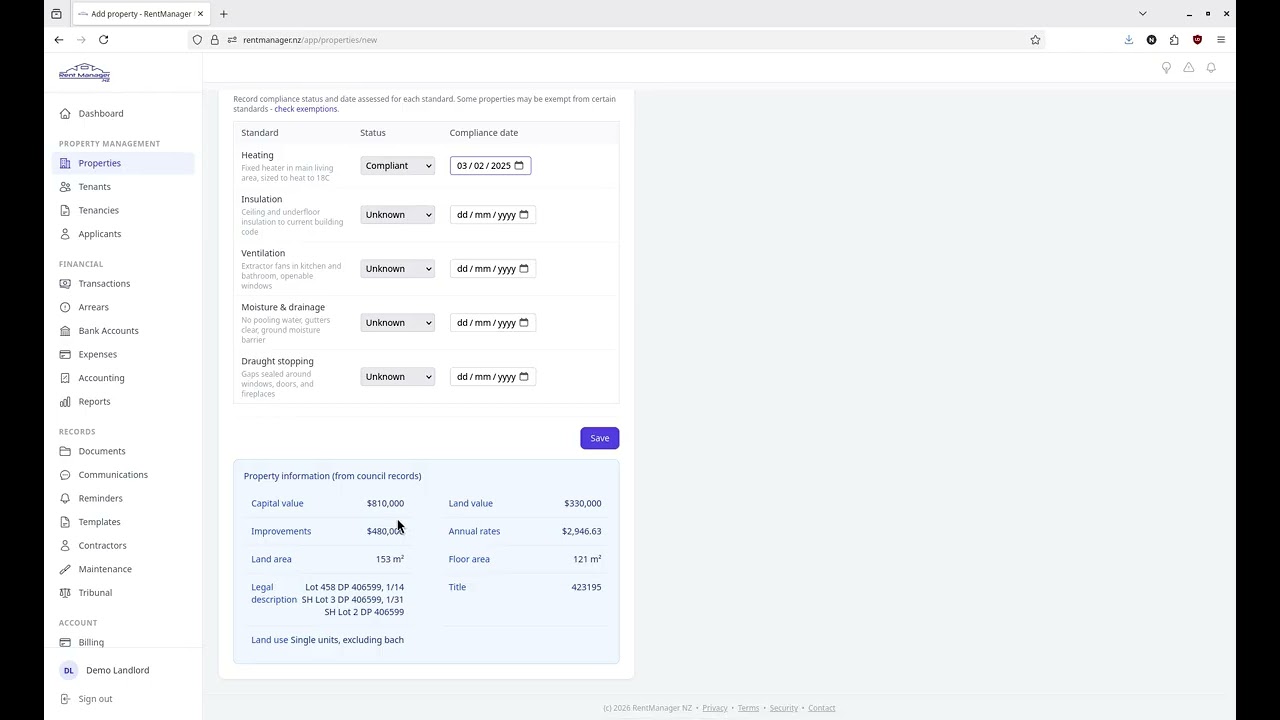
Task: Open the Demo Landlord account profile
Action: coord(105,670)
